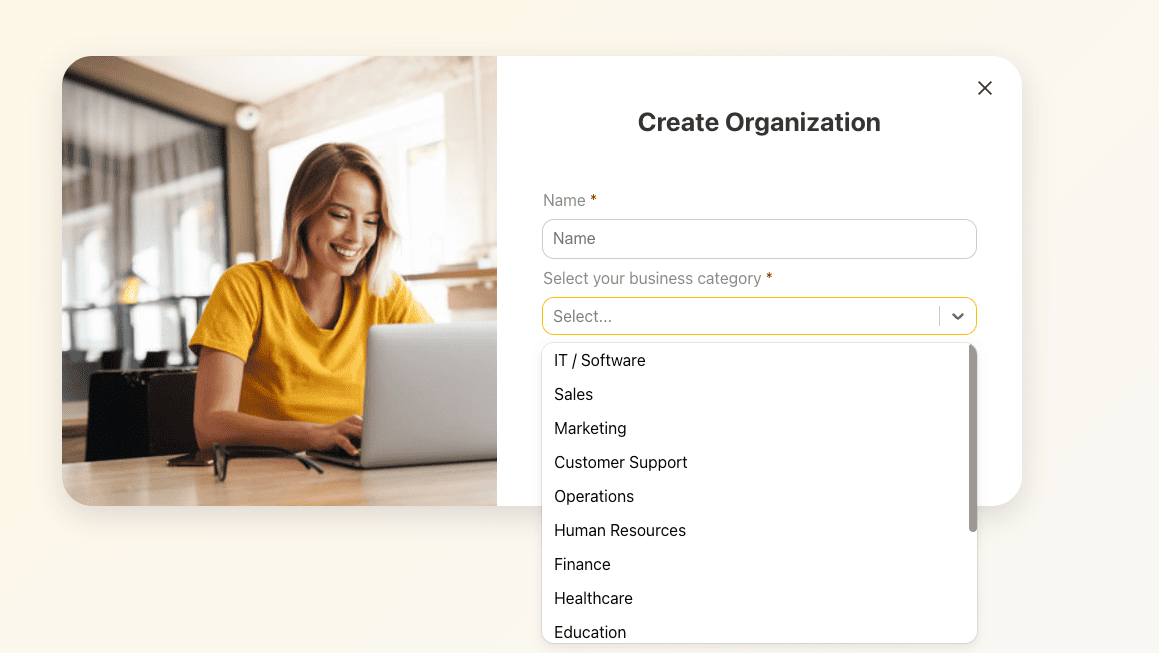Choose Sales as the business category
The width and height of the screenshot is (1159, 653).
pos(573,394)
